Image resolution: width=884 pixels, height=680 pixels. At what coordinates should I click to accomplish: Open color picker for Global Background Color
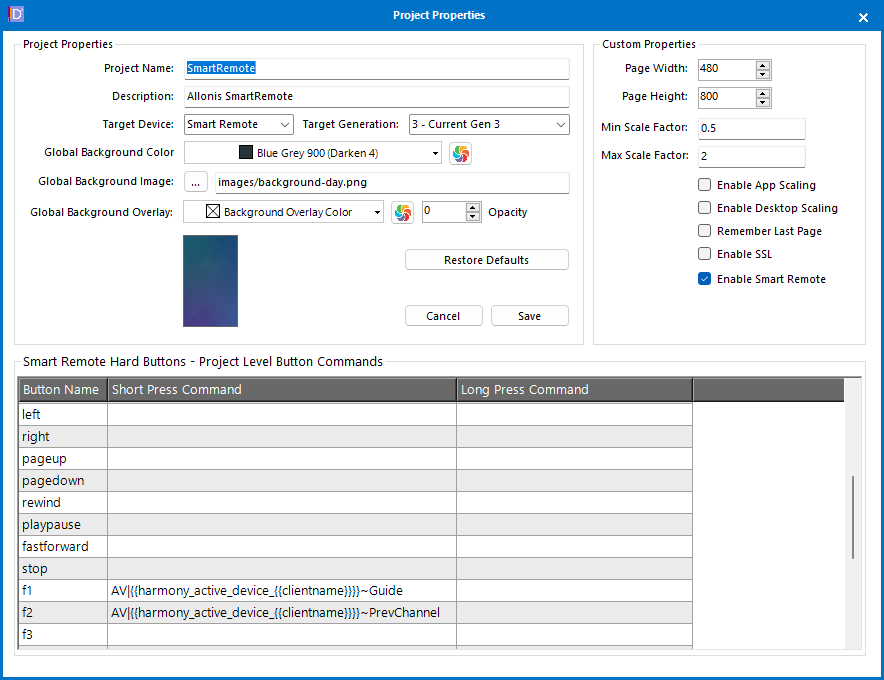click(x=460, y=153)
